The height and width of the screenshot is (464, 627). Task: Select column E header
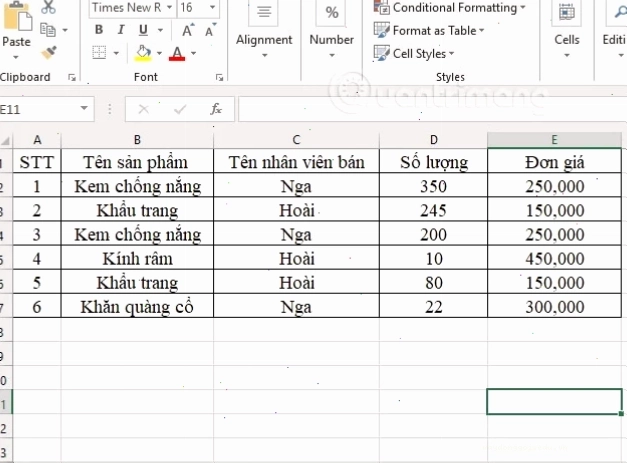[x=554, y=140]
